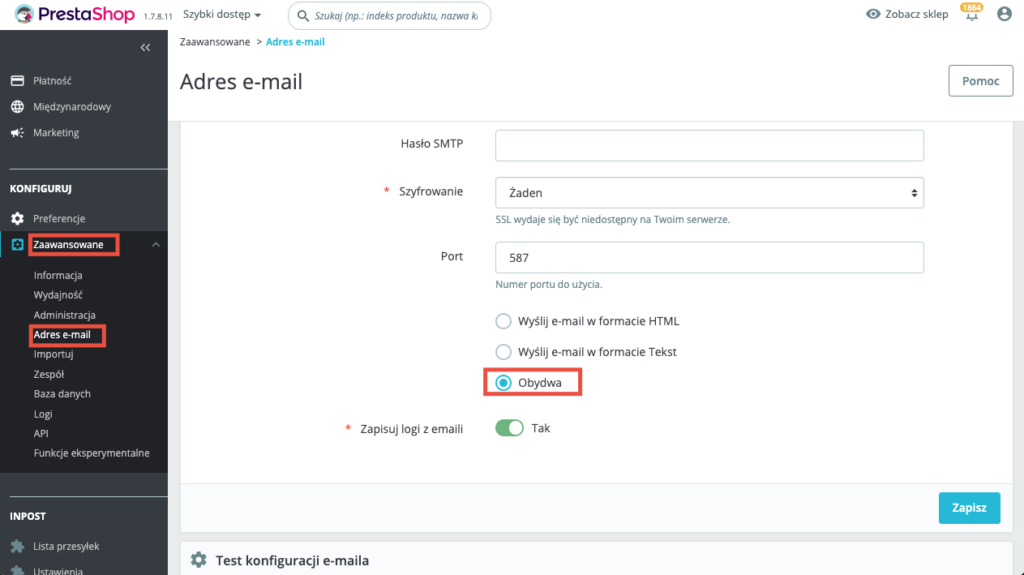Click the 1864 notification badge
This screenshot has height=575, width=1024.
point(972,7)
